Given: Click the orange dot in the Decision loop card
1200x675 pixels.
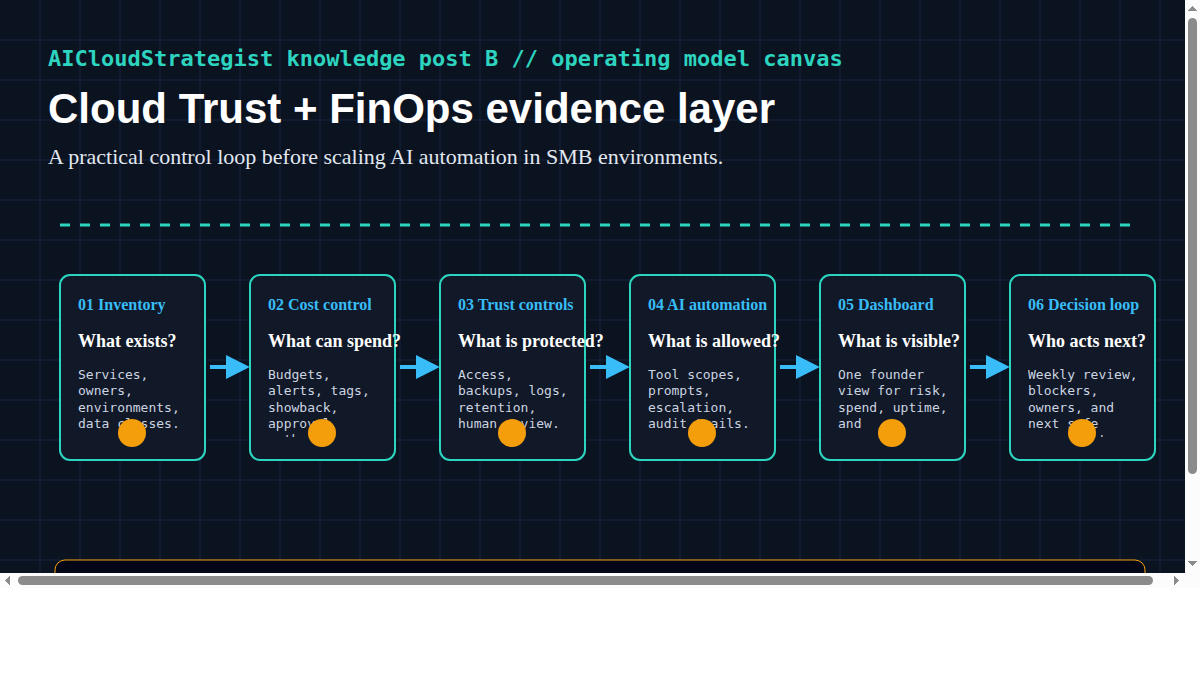Looking at the screenshot, I should click(1082, 433).
